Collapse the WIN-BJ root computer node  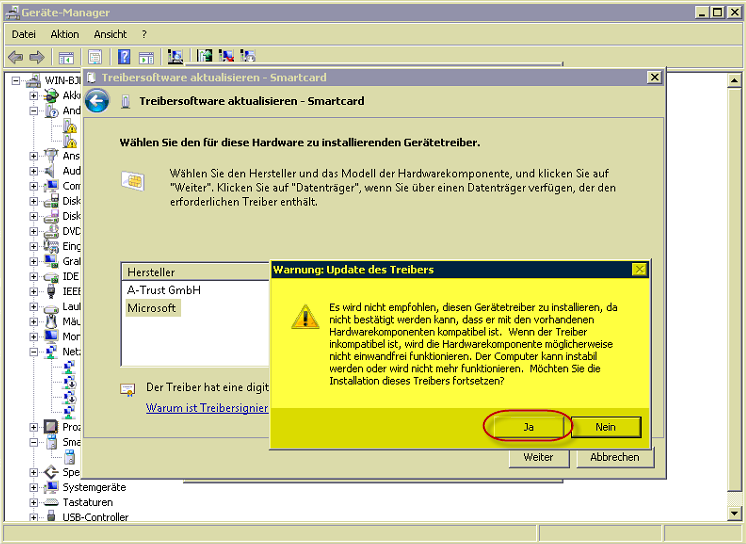(17, 81)
